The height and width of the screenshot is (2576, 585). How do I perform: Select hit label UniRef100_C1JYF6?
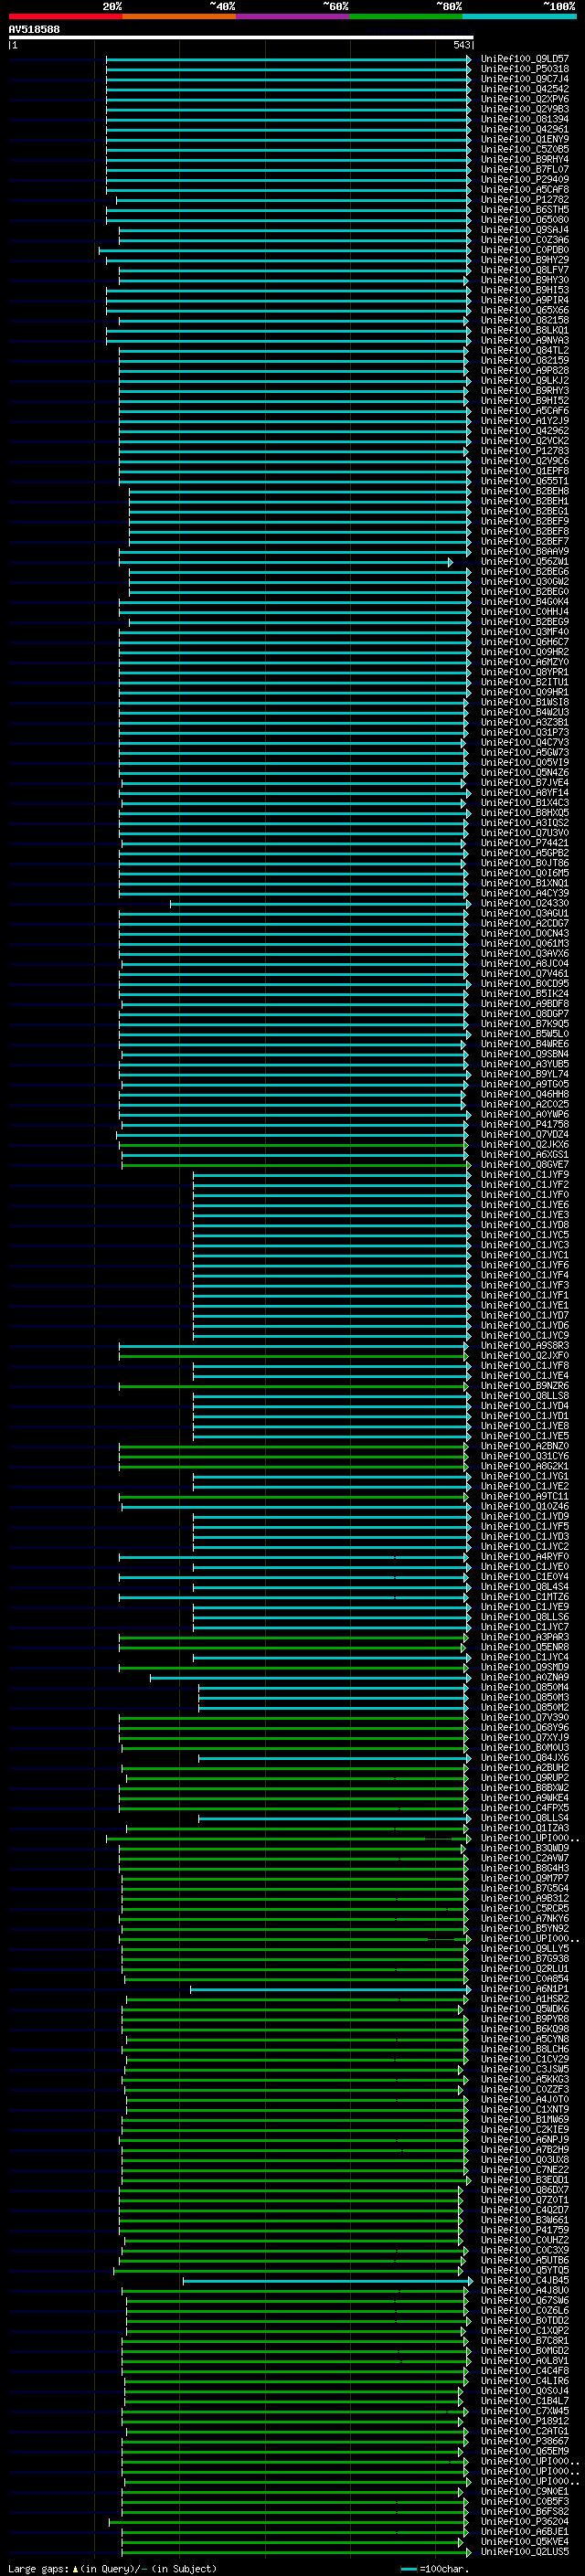pos(524,1265)
